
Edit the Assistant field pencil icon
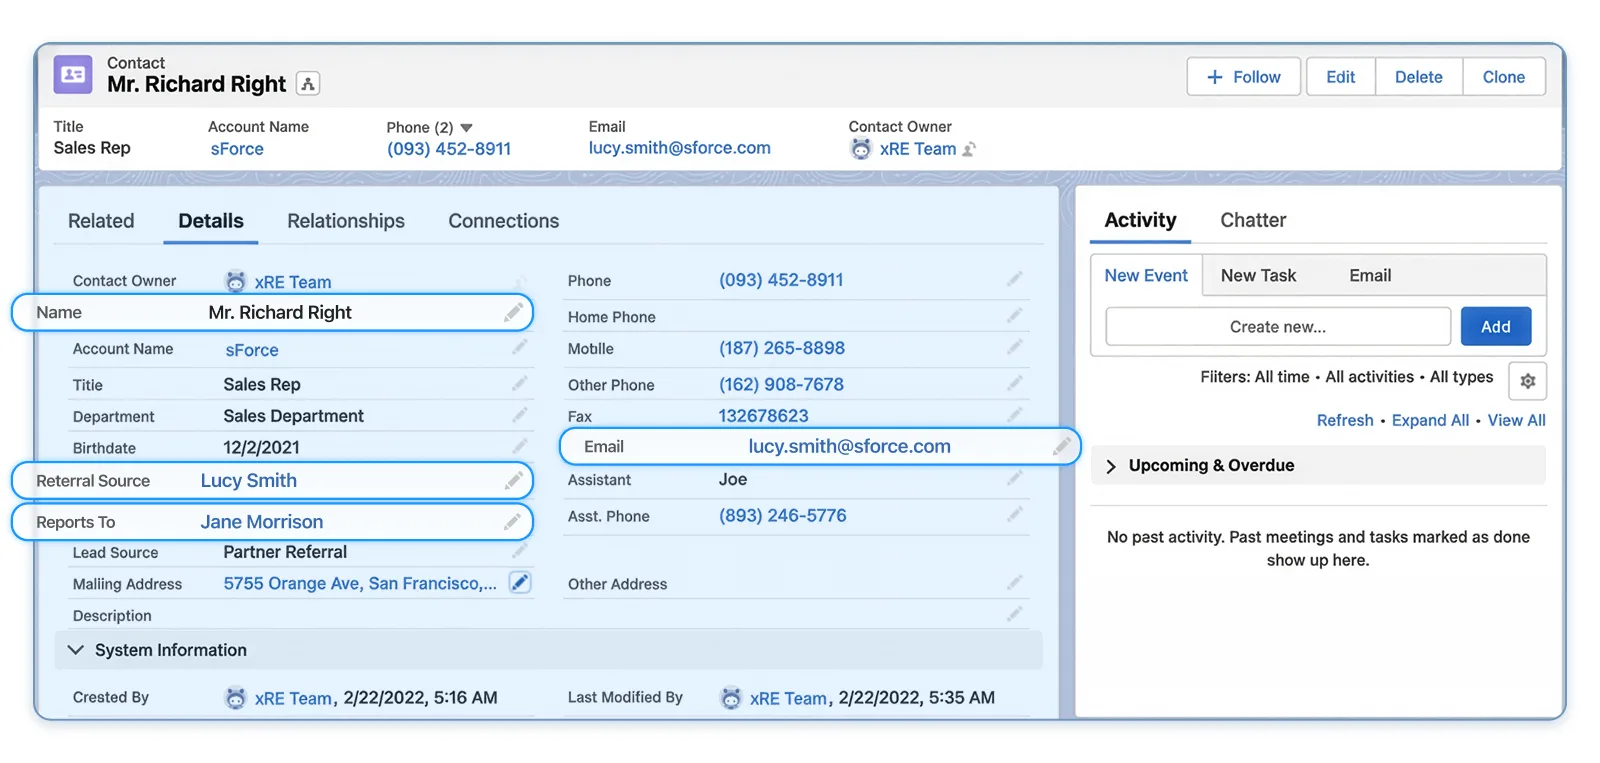[1014, 479]
